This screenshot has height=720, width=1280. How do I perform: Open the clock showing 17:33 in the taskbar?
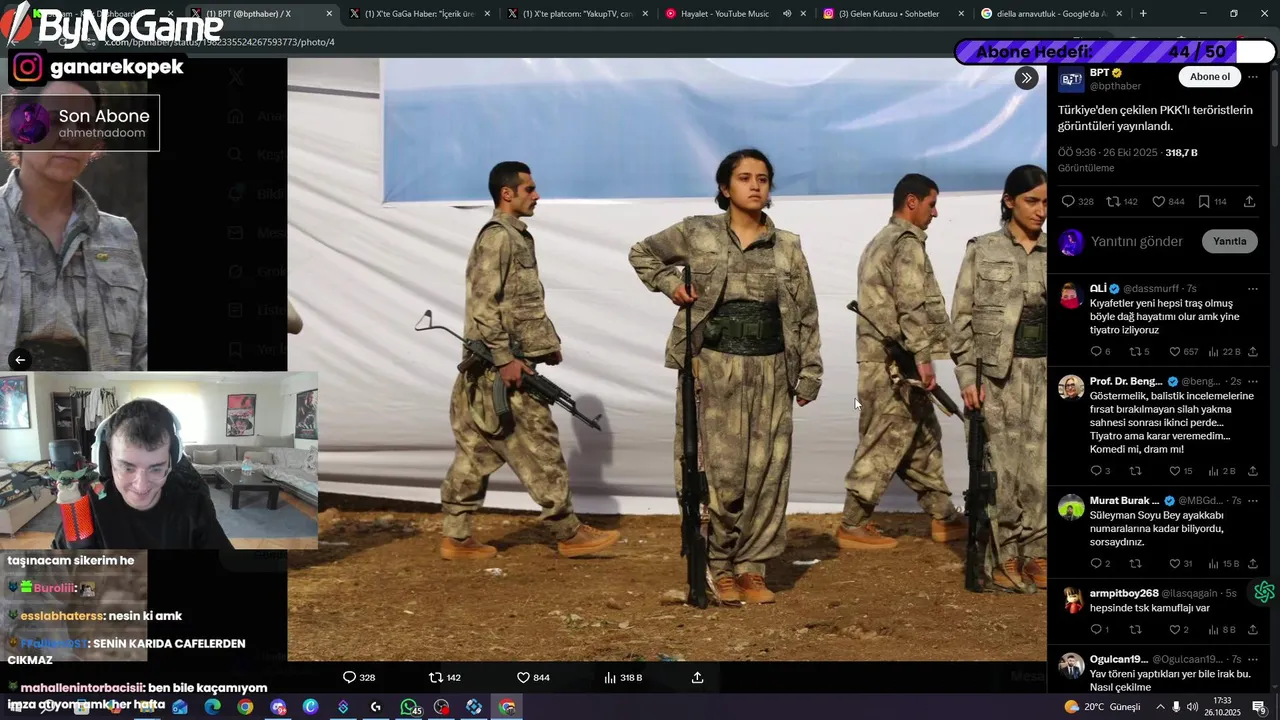1222,707
